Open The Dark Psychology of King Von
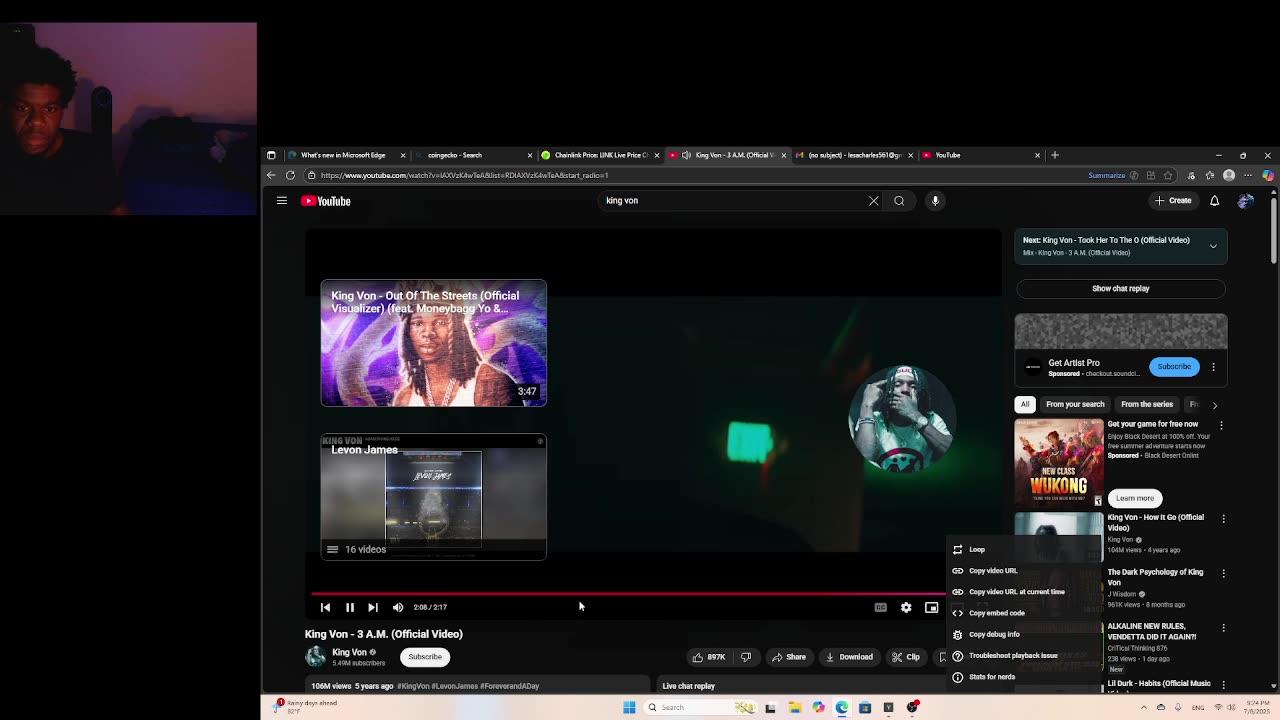This screenshot has height=720, width=1280. [1155, 577]
